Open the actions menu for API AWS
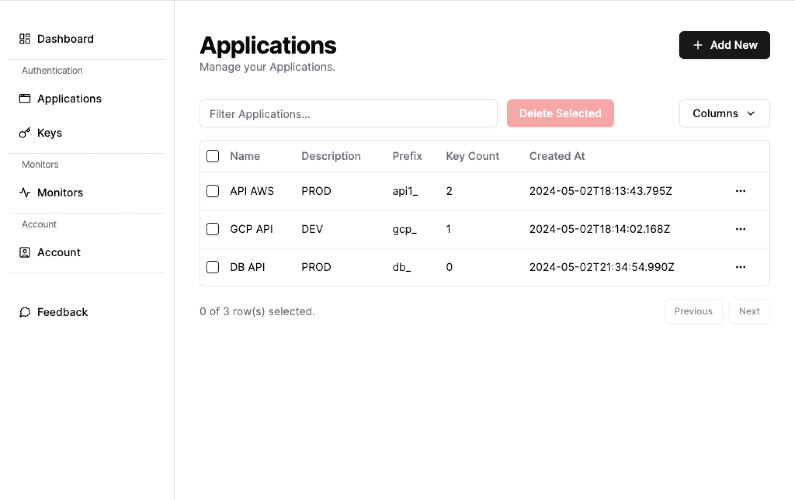 [740, 191]
